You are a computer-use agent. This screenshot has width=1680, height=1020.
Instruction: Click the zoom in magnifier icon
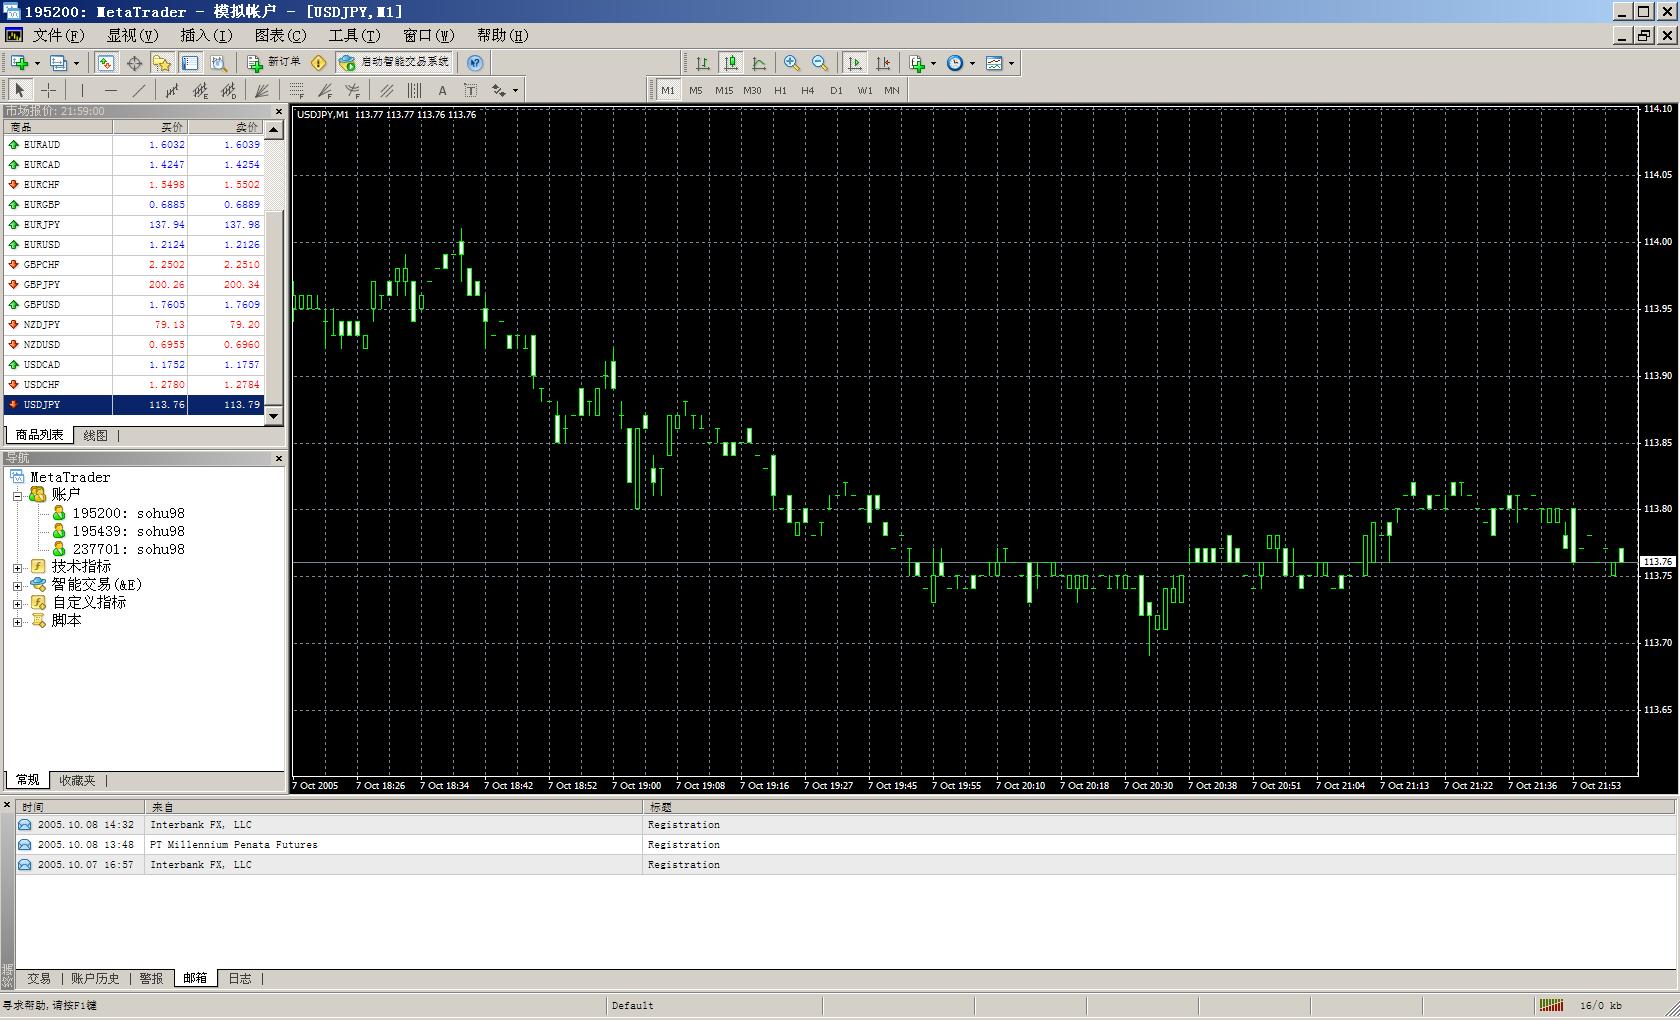pos(791,63)
